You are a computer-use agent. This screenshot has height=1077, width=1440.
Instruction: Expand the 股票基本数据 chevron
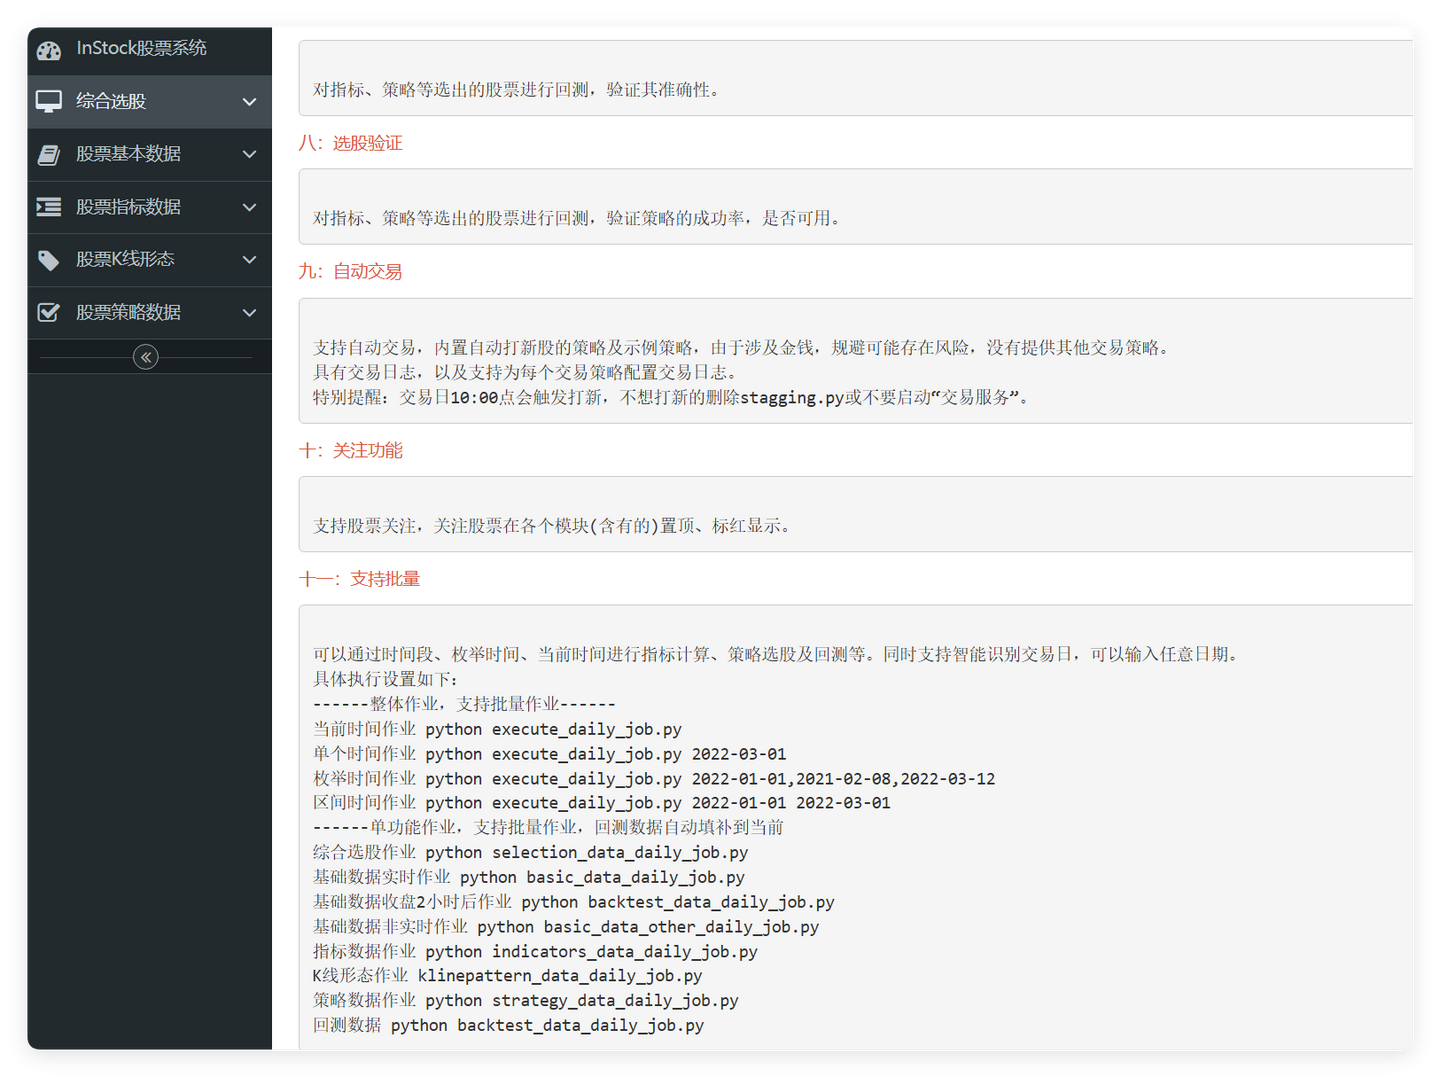coord(250,154)
